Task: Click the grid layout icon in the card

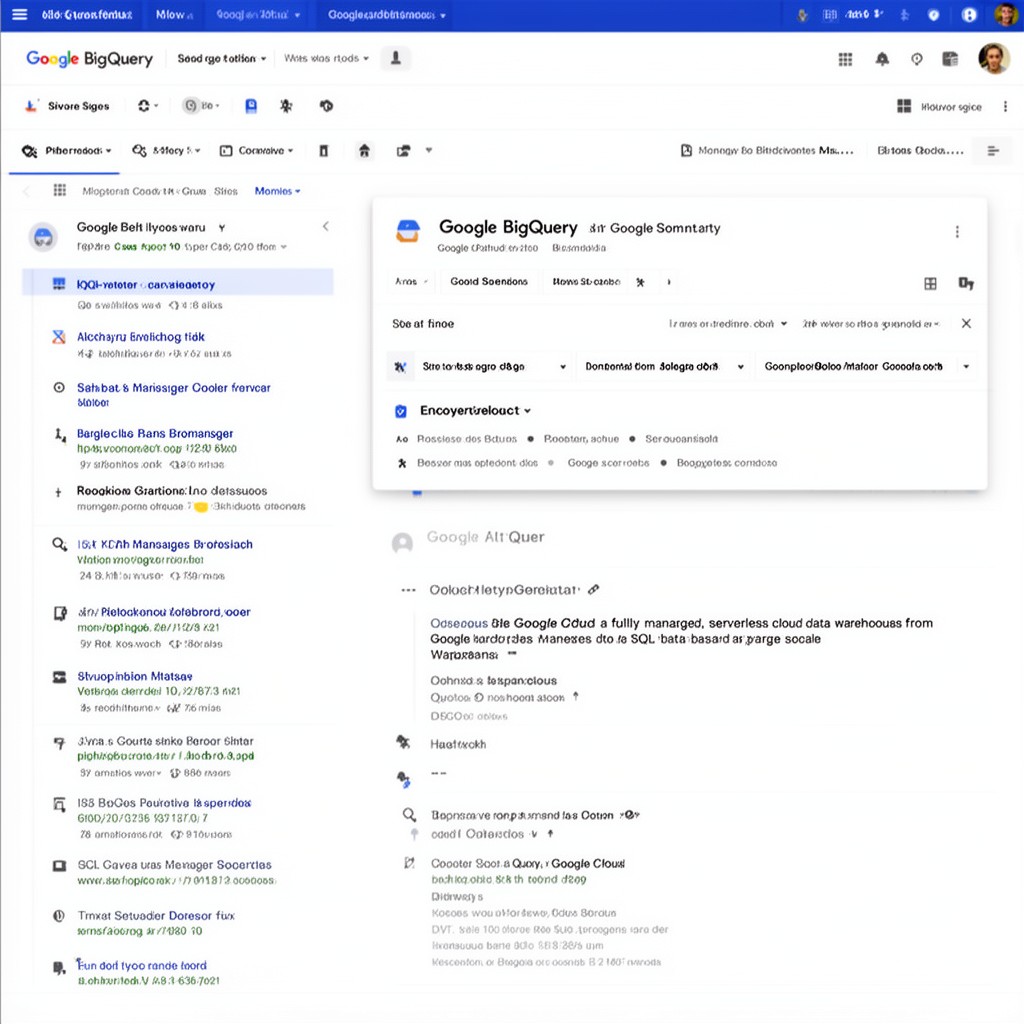Action: [x=931, y=283]
